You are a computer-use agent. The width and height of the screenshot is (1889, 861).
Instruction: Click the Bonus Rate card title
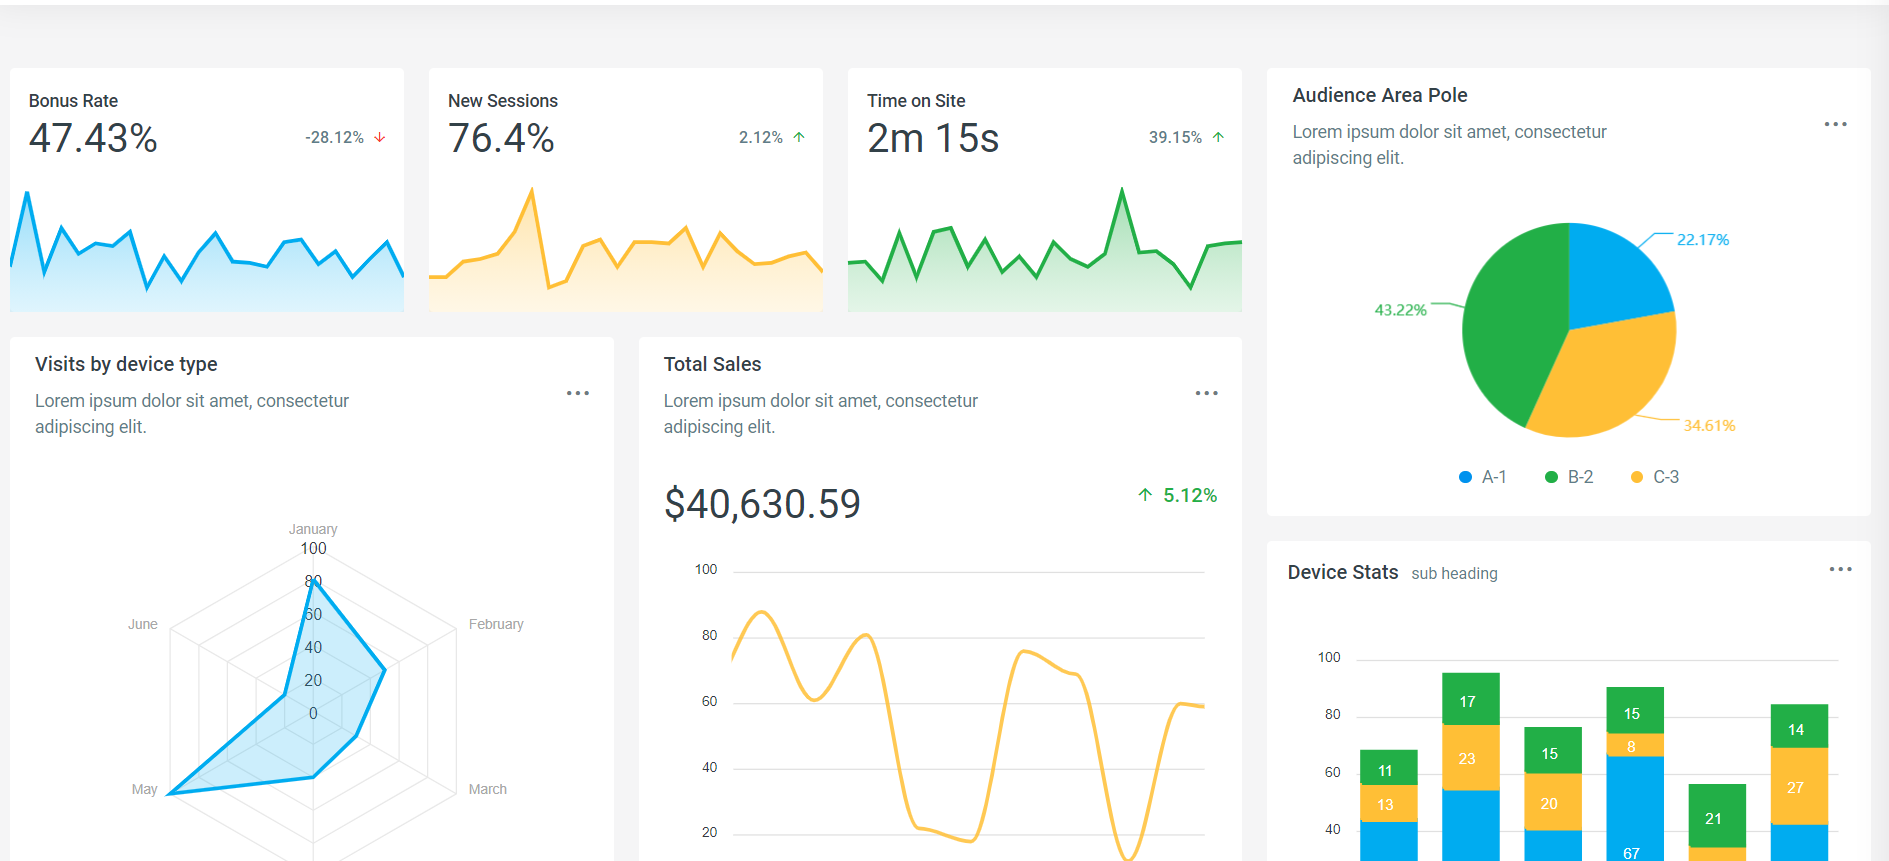coord(73,101)
